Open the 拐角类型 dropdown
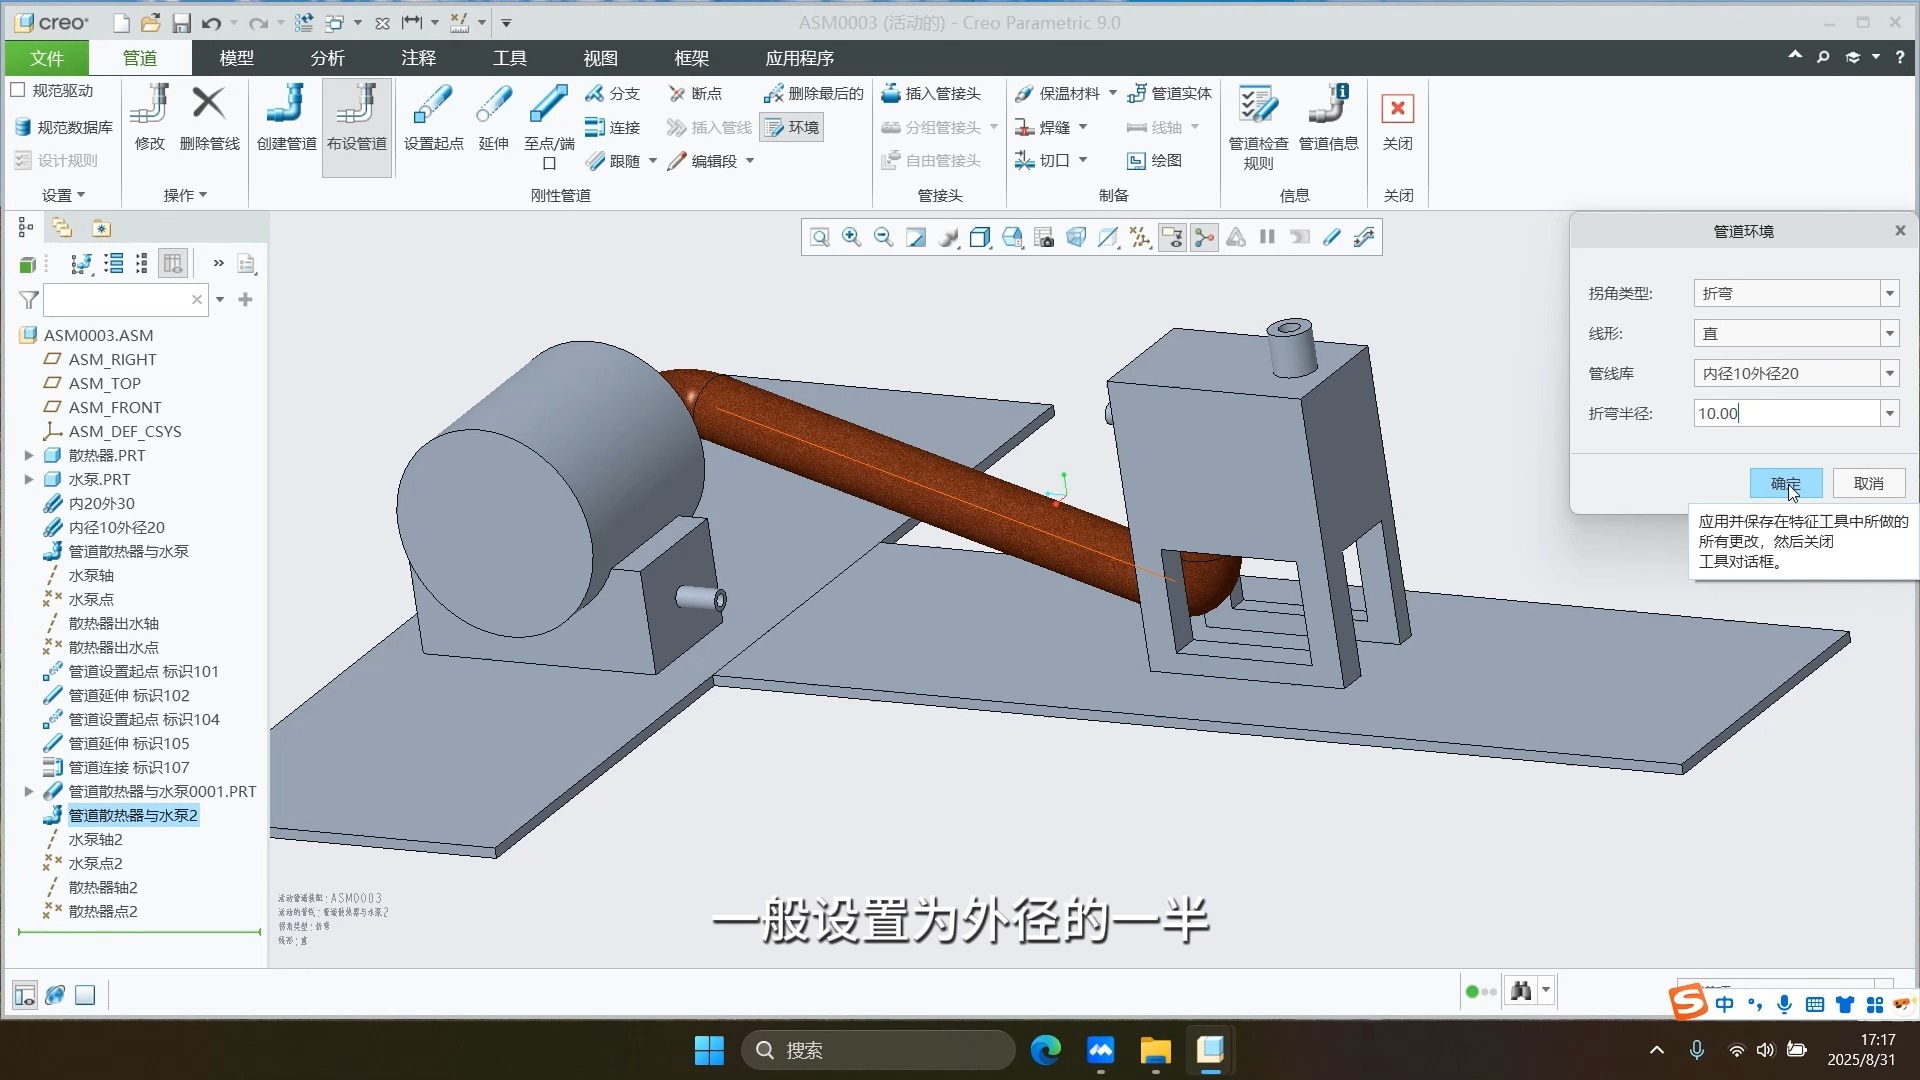 point(1889,293)
